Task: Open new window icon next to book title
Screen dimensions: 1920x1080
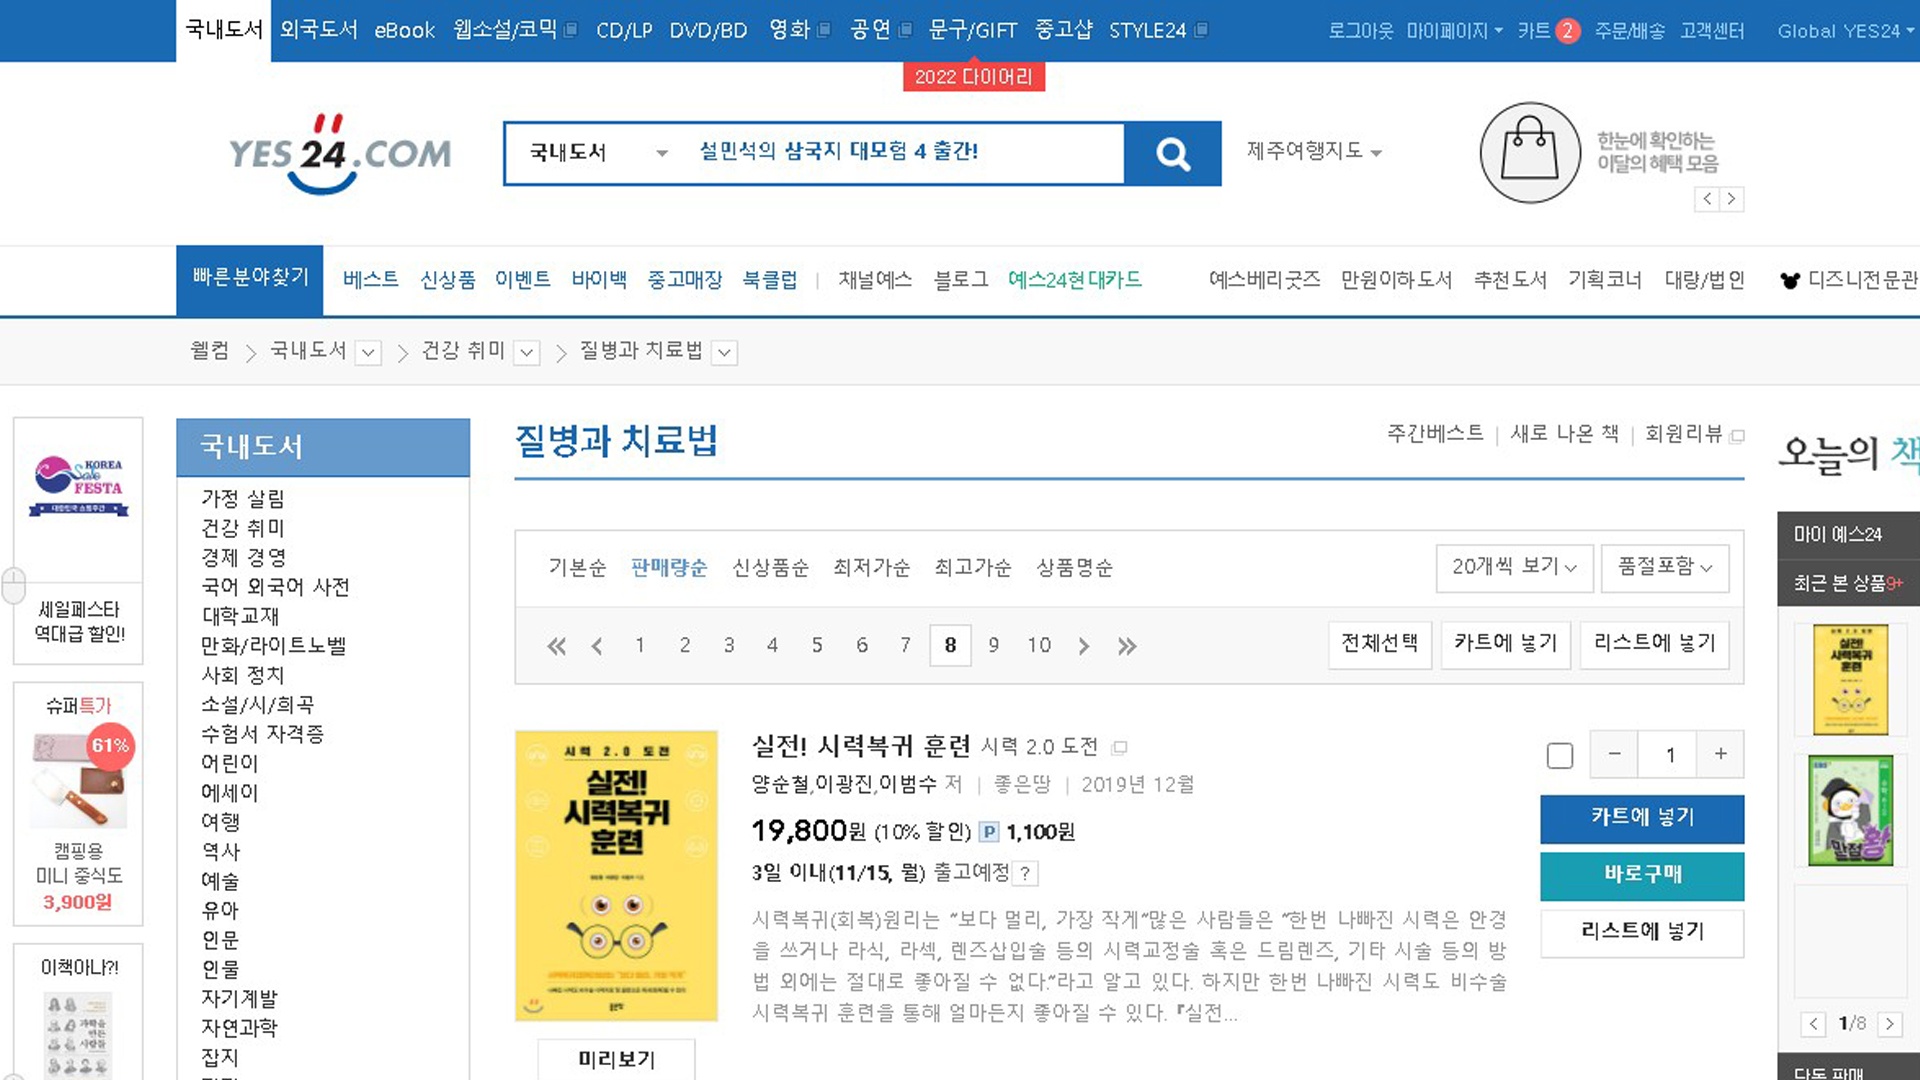Action: coord(1120,747)
